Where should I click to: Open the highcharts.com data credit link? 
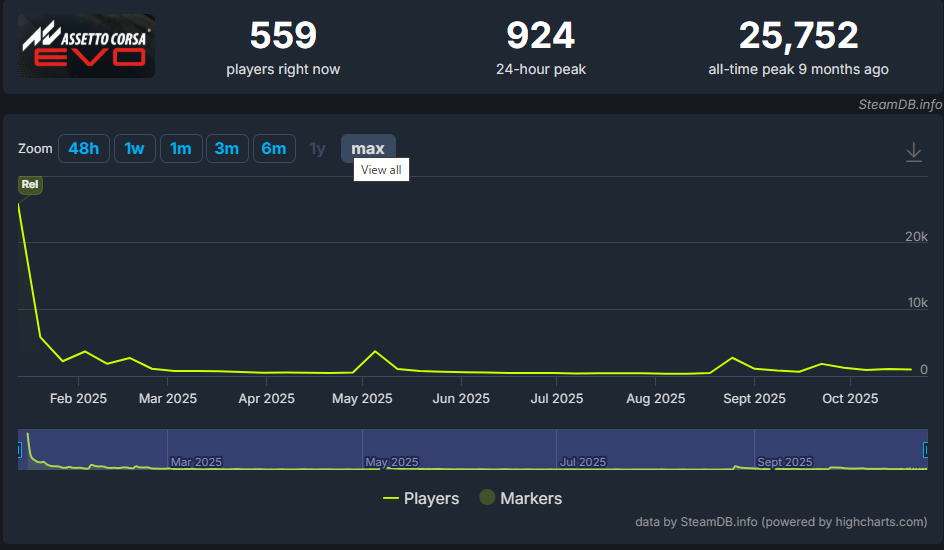point(781,521)
